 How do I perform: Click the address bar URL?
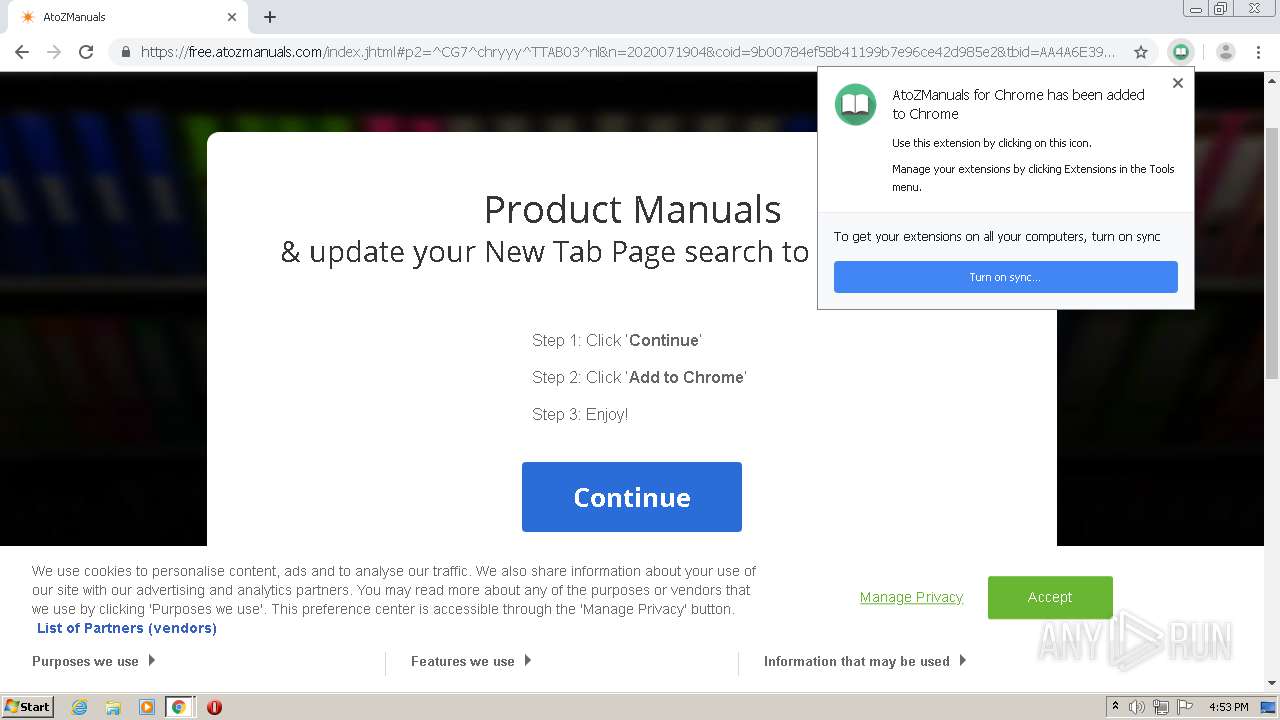(x=627, y=52)
